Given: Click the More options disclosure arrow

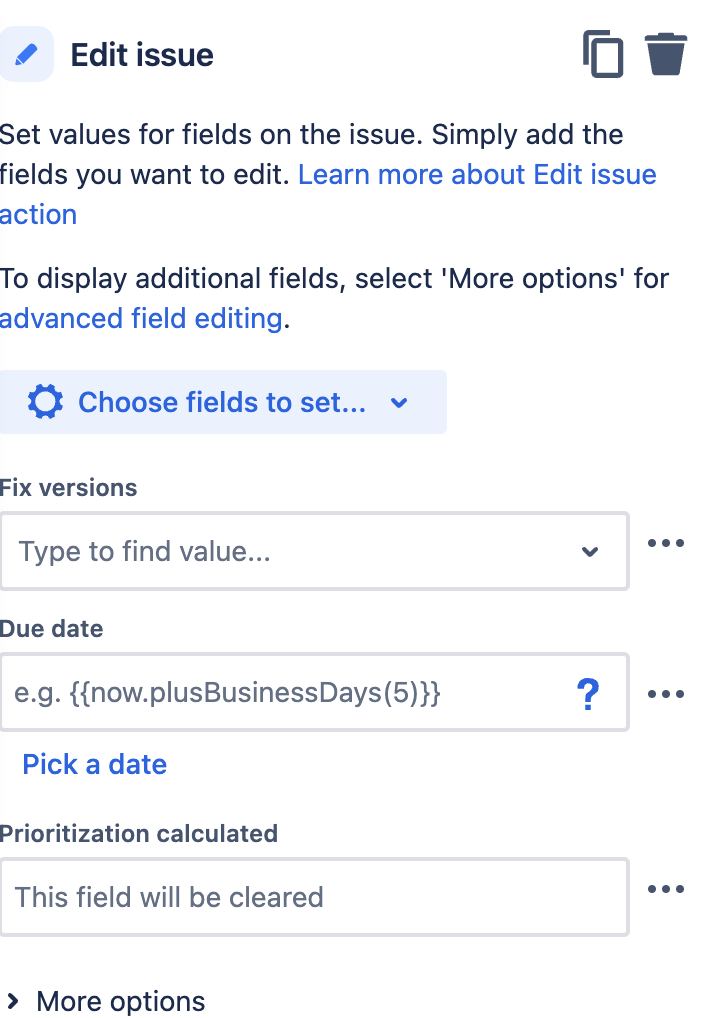Looking at the screenshot, I should (13, 1001).
